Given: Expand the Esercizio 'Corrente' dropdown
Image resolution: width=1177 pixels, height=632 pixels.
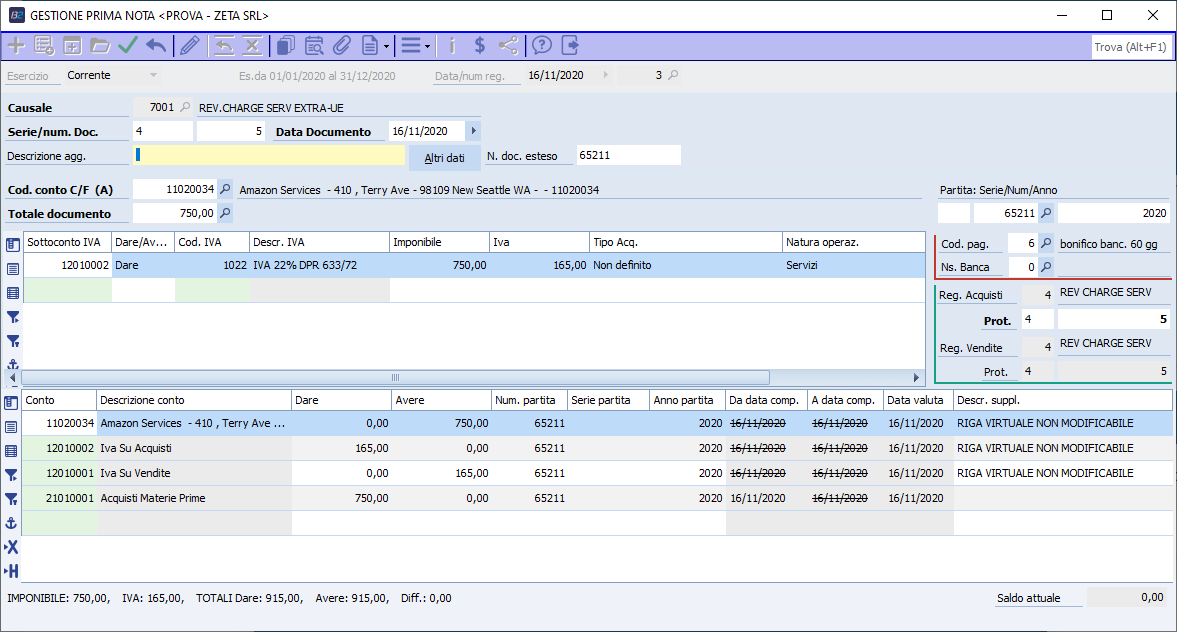Looking at the screenshot, I should [153, 75].
